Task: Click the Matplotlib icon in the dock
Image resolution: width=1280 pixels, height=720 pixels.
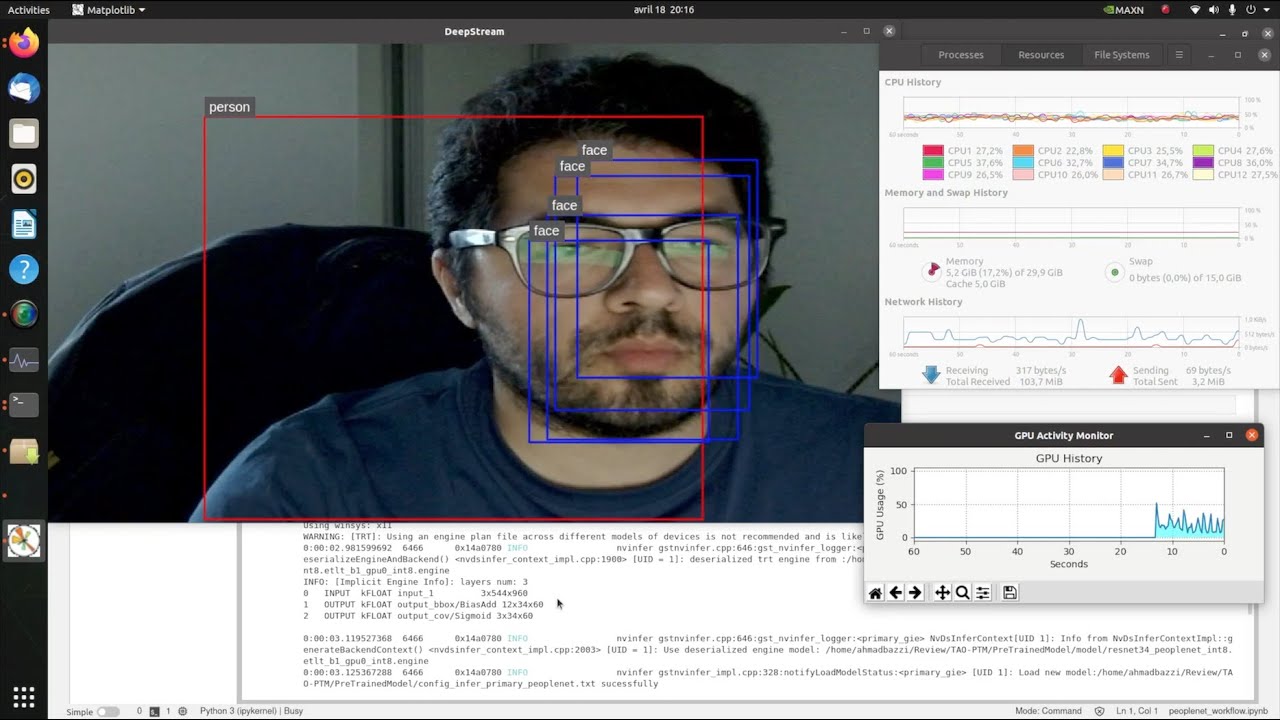Action: [x=24, y=541]
